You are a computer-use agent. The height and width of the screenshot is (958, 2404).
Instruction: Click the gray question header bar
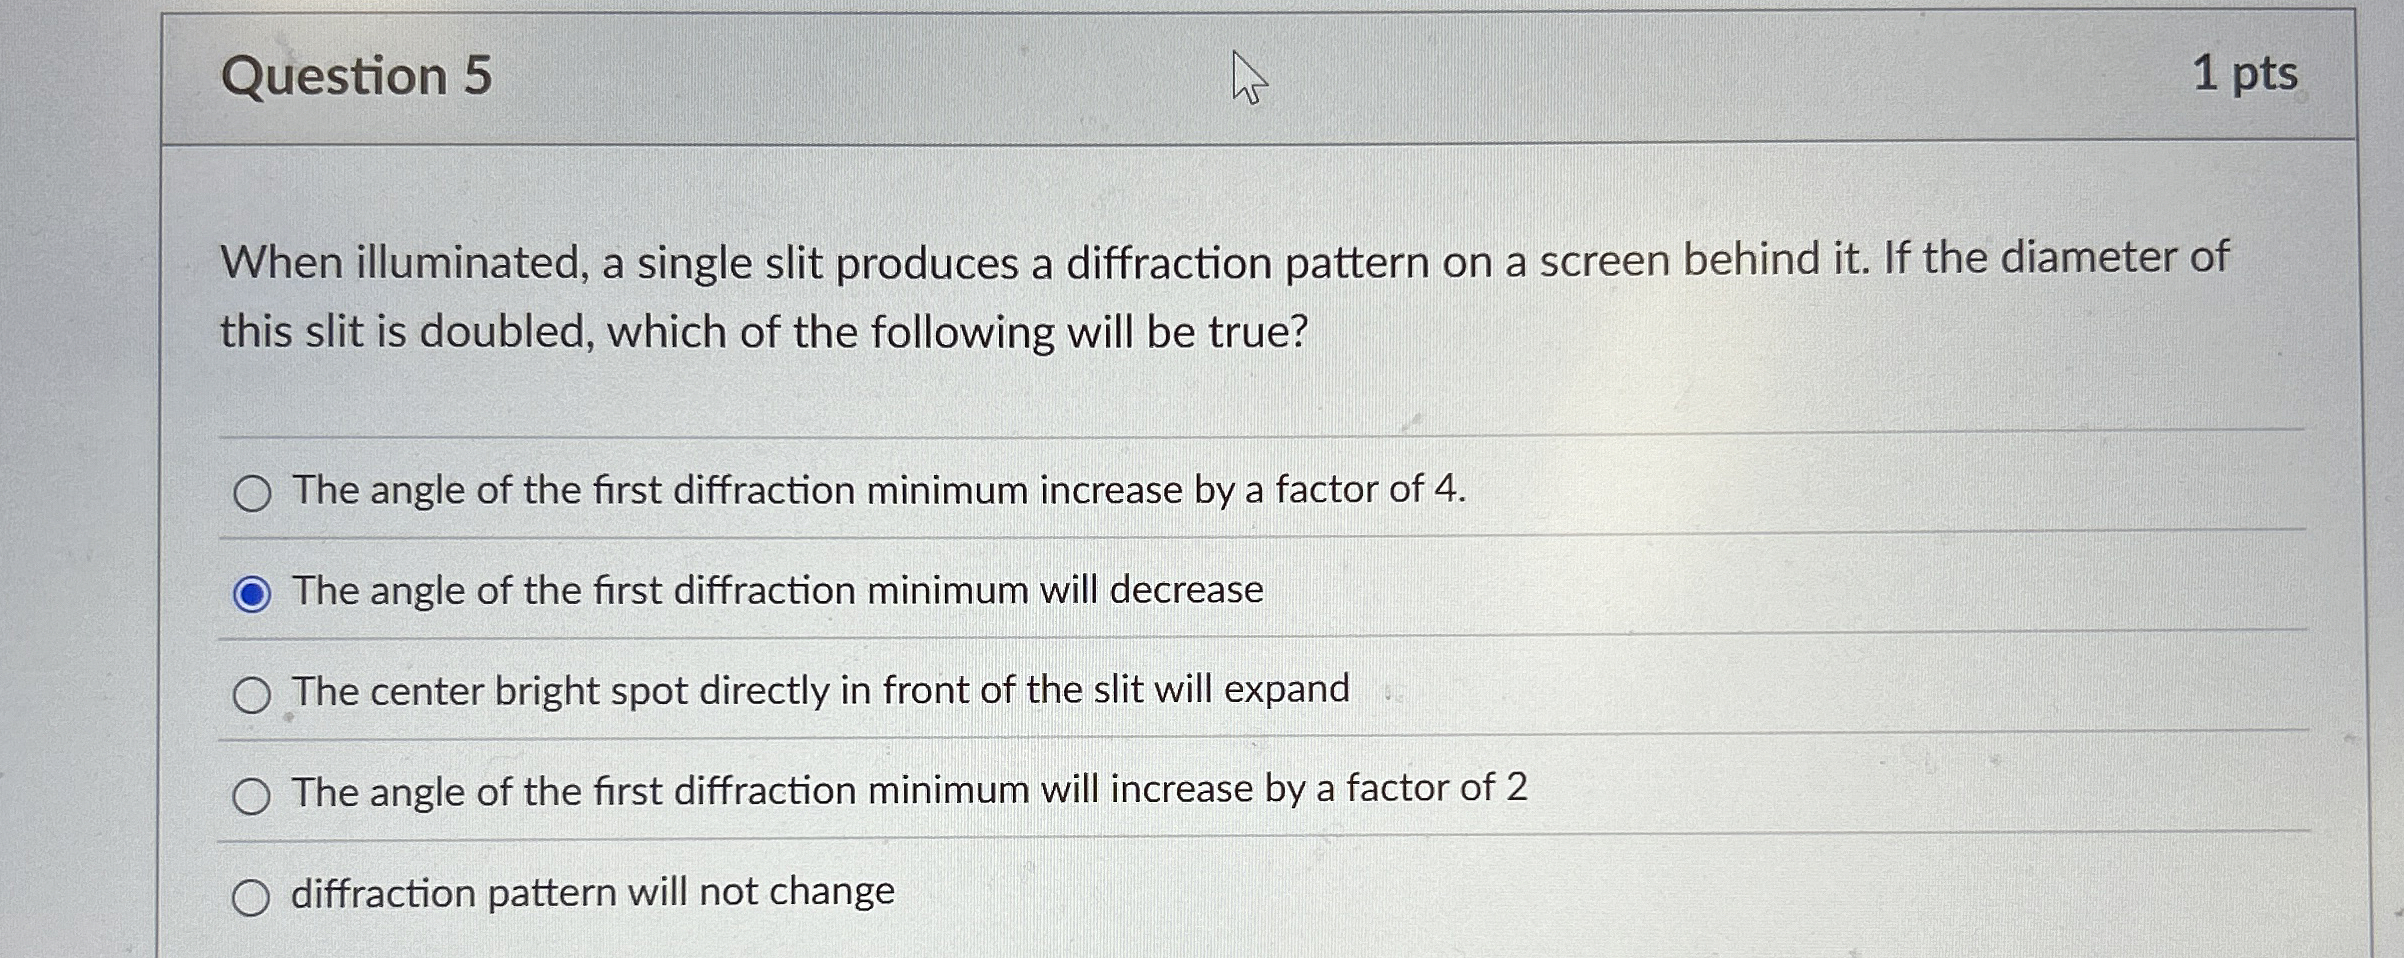1200,72
